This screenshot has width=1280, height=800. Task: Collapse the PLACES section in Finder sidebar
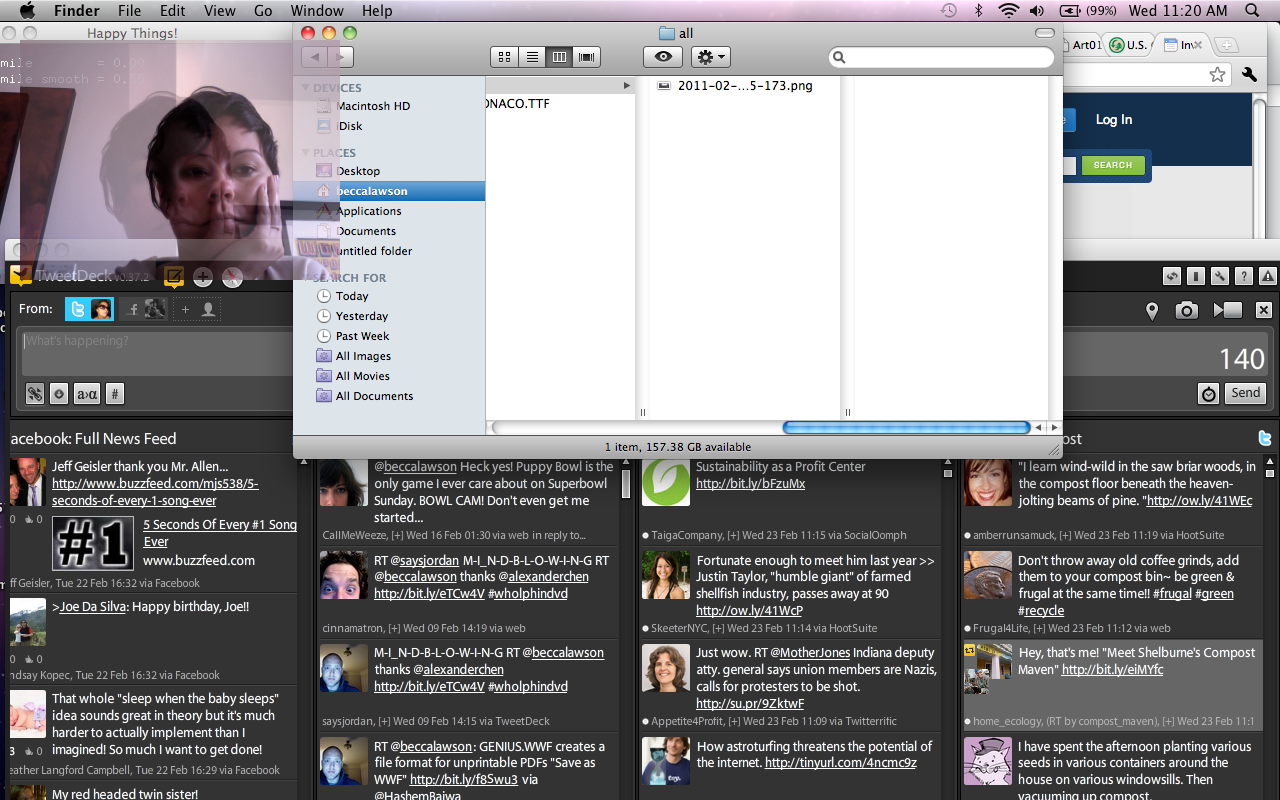tap(306, 153)
